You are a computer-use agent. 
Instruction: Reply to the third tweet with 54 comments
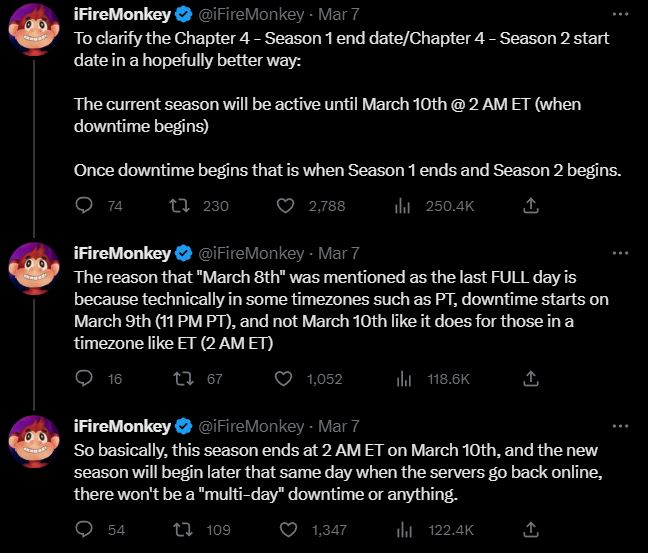pos(84,529)
